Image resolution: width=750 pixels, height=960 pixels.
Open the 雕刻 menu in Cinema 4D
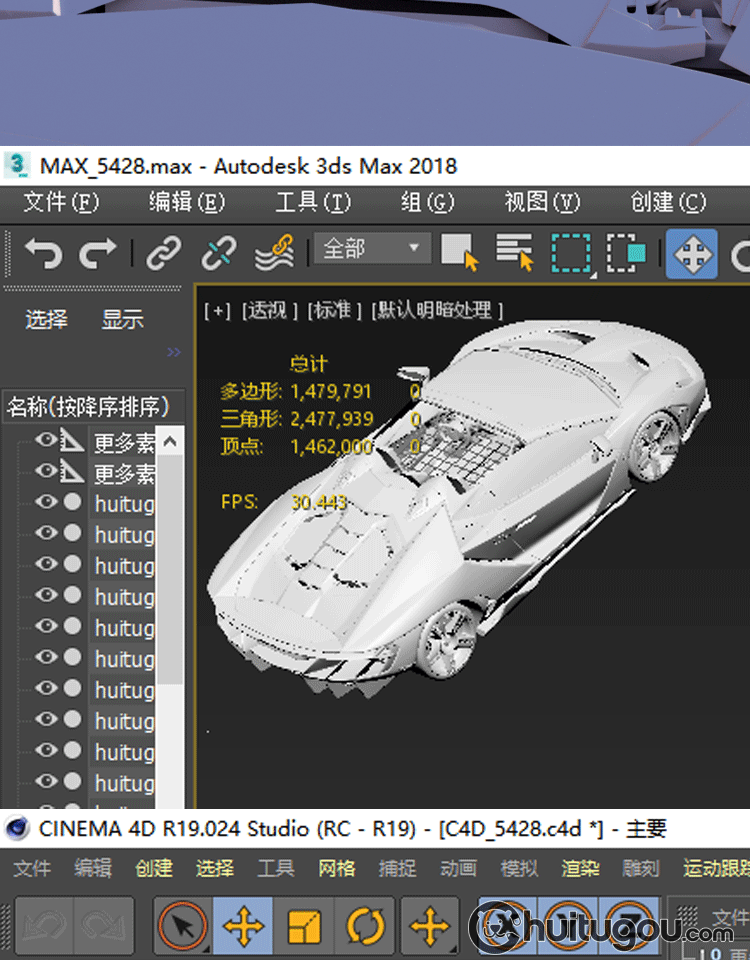click(x=641, y=868)
